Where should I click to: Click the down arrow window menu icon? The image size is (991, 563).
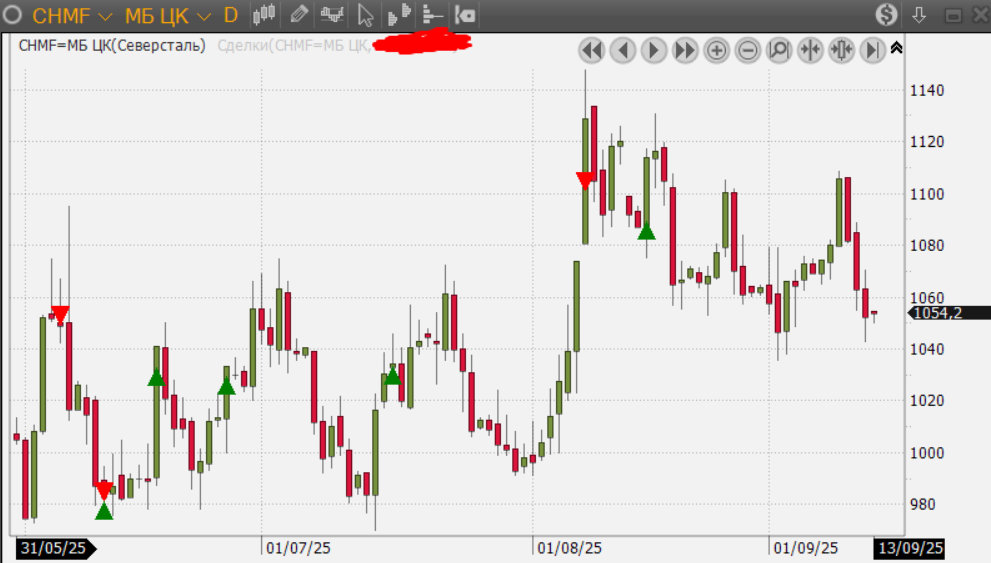click(920, 15)
